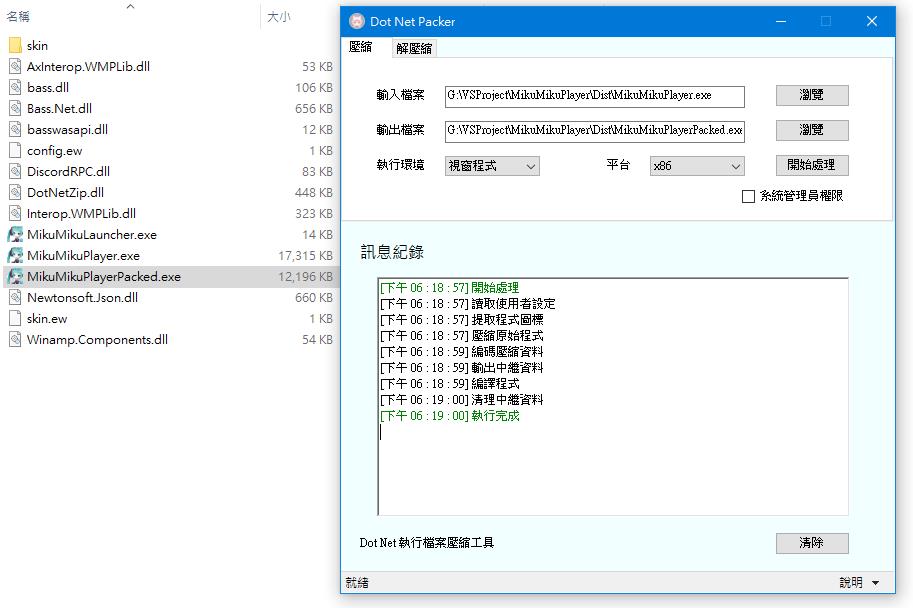Screen dimensions: 913x608
Task: Click the Dot Net Packer title bar app icon
Action: tap(356, 22)
